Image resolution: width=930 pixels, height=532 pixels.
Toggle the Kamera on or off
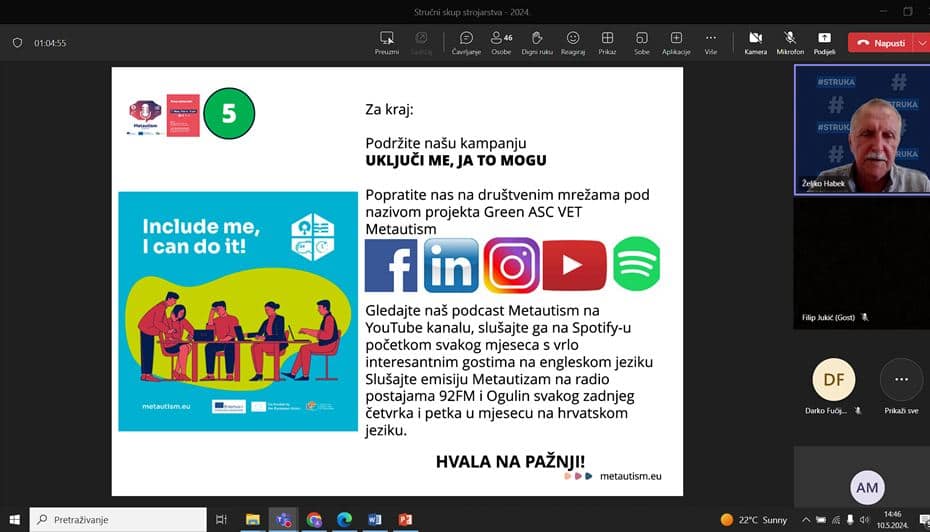(756, 43)
